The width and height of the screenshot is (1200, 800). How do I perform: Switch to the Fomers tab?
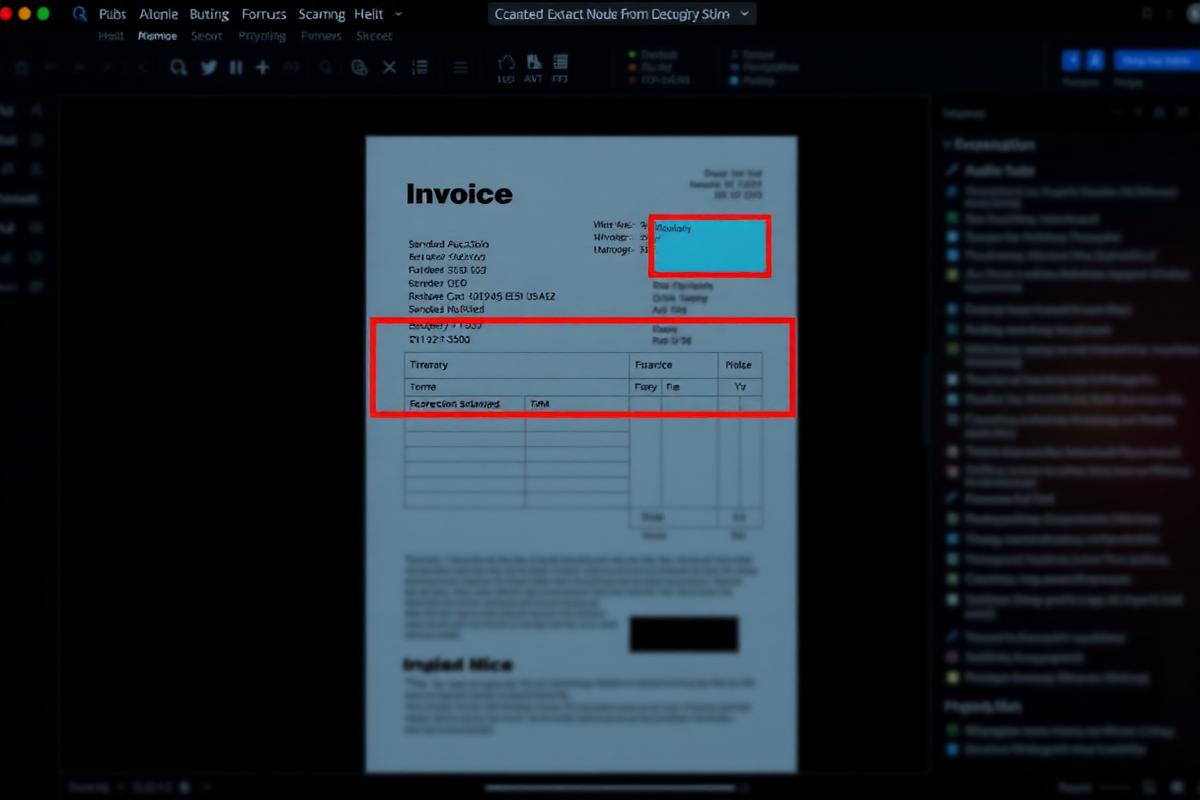[x=320, y=36]
